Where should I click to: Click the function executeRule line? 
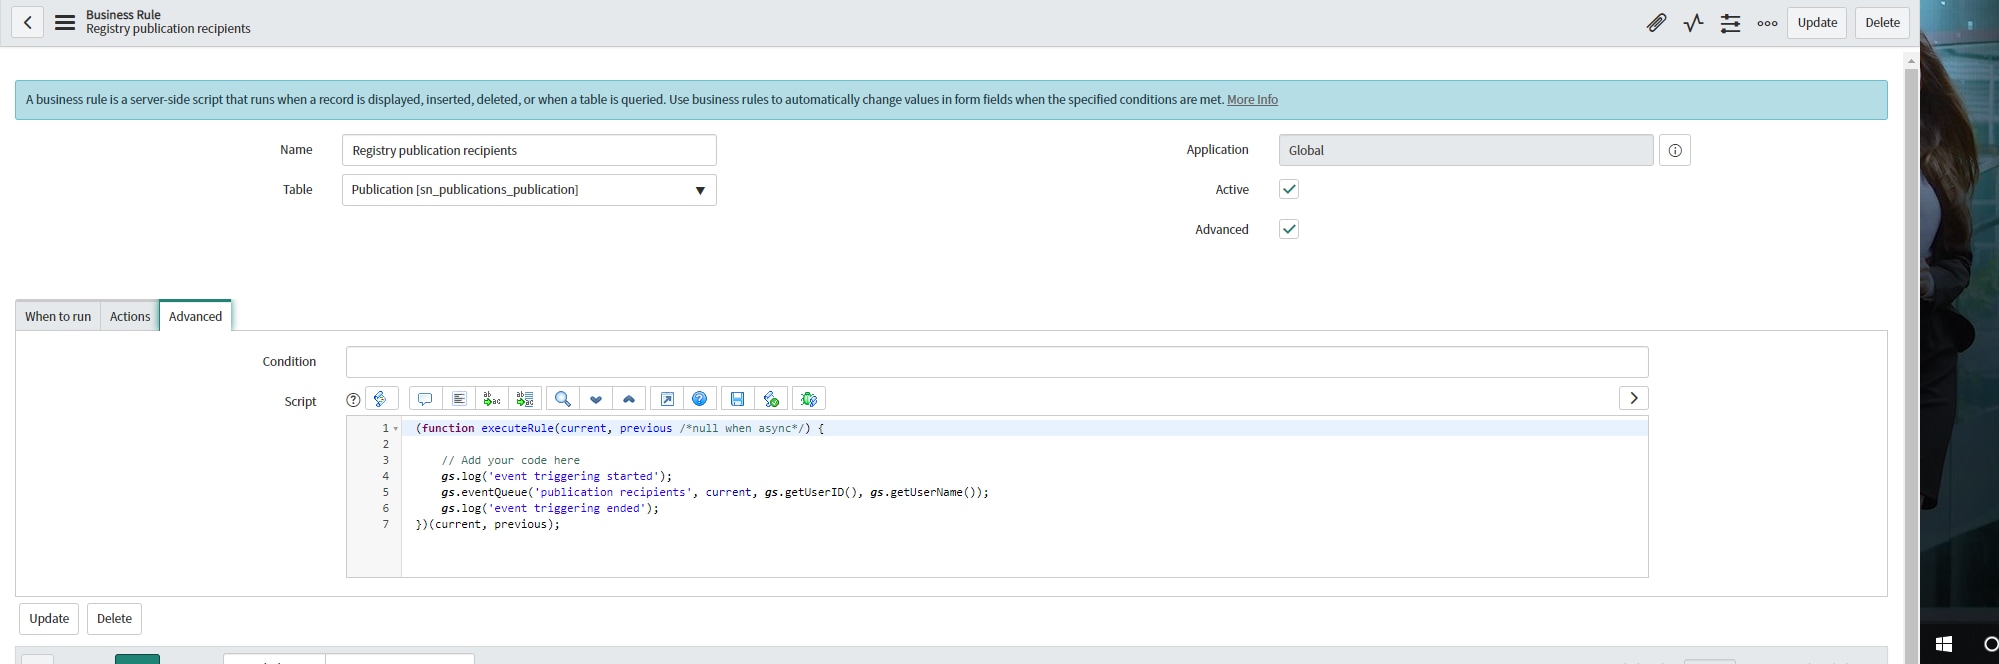620,428
